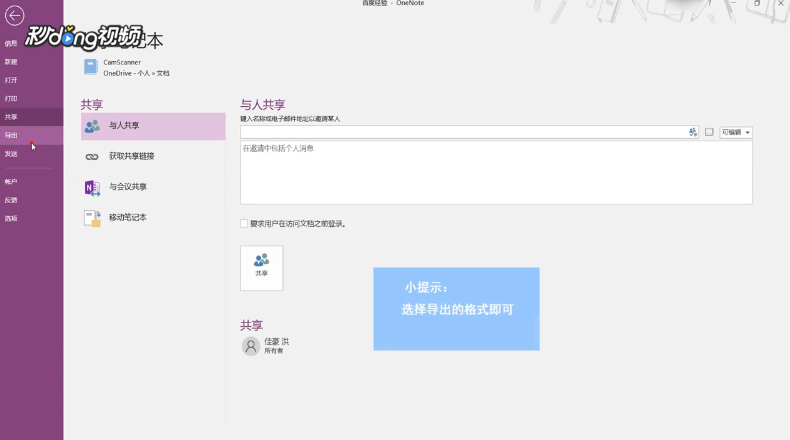
Task: Select the 打印 sidebar menu entry
Action: 11,99
